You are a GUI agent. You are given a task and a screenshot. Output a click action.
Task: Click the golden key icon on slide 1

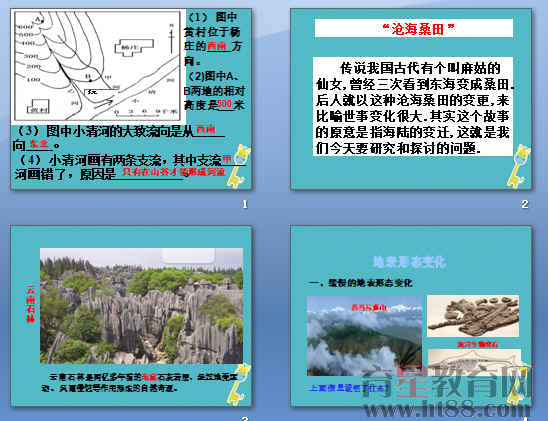pos(239,166)
